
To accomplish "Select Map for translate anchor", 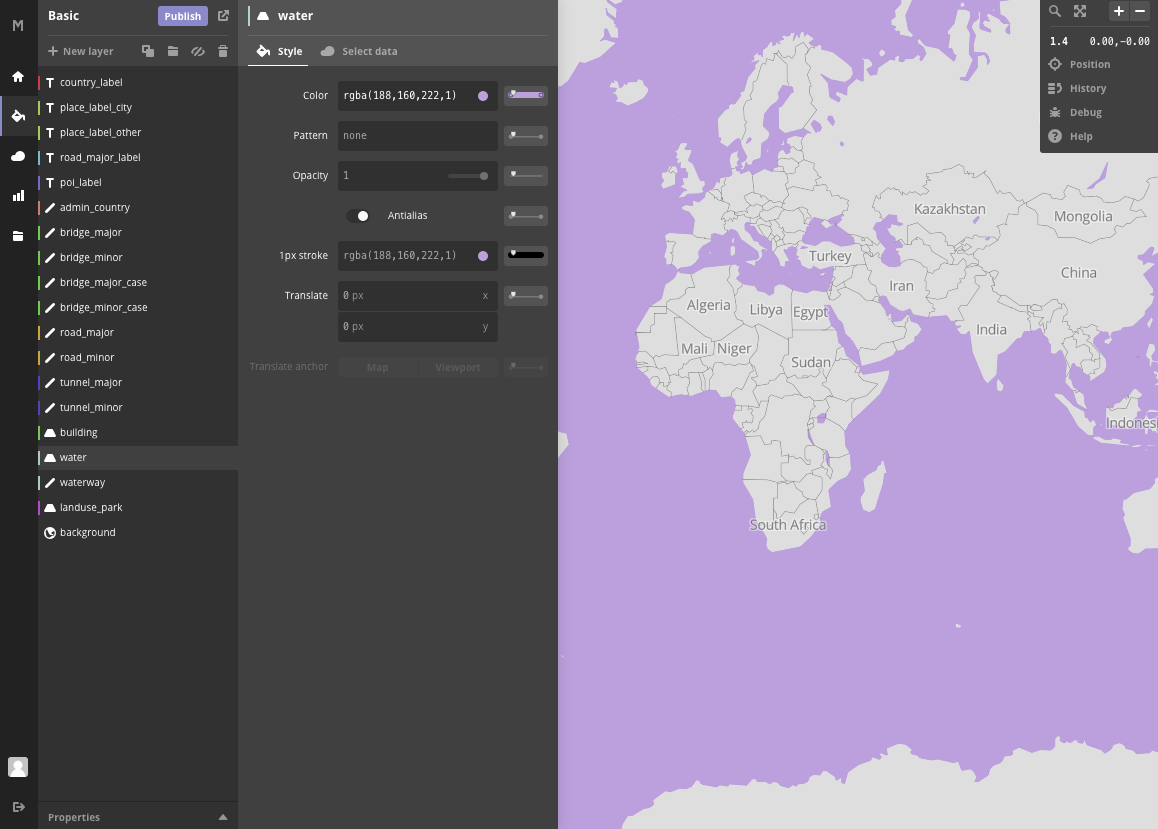I will coord(377,367).
